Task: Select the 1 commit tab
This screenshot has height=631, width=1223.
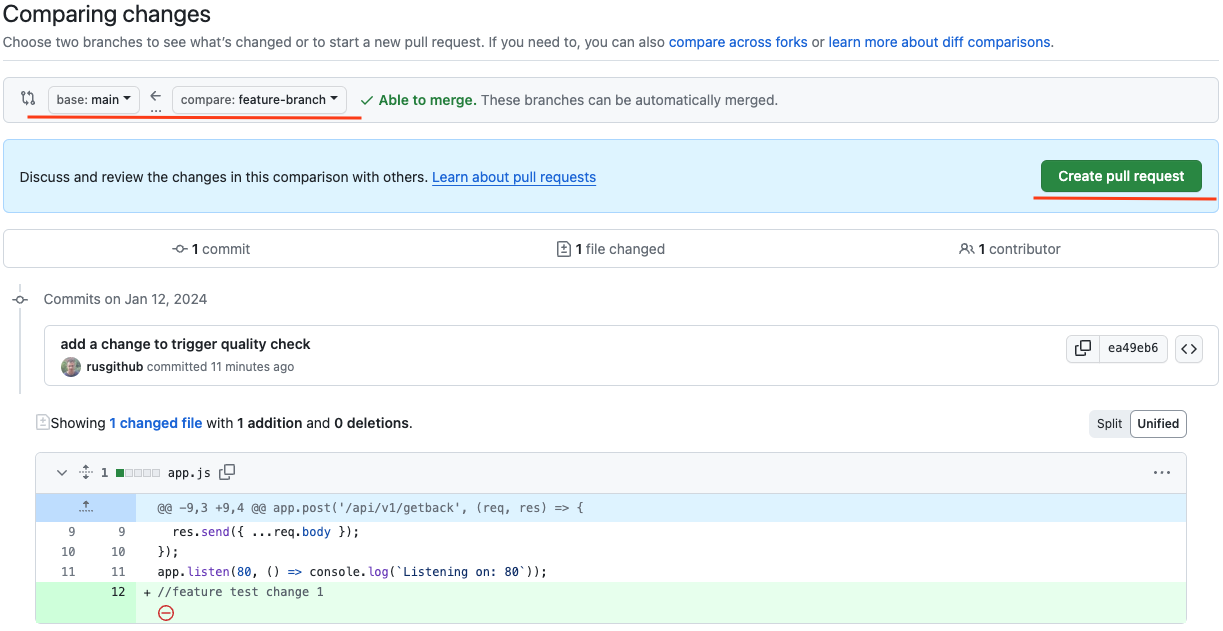Action: [211, 249]
